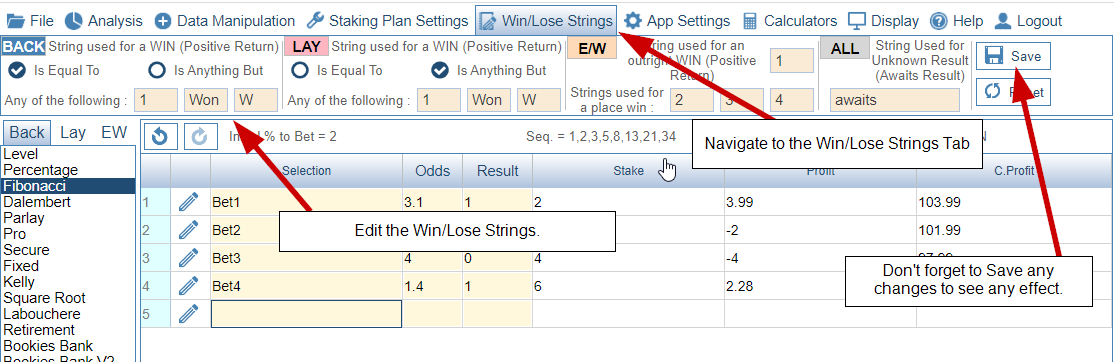Open the File menu
Image resolution: width=1114 pixels, height=362 pixels.
[x=30, y=21]
